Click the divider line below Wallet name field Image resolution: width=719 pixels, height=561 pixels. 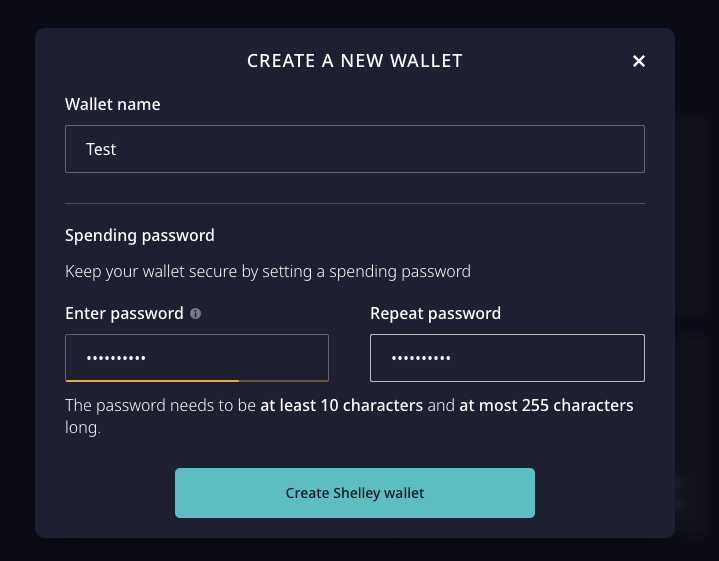[355, 203]
